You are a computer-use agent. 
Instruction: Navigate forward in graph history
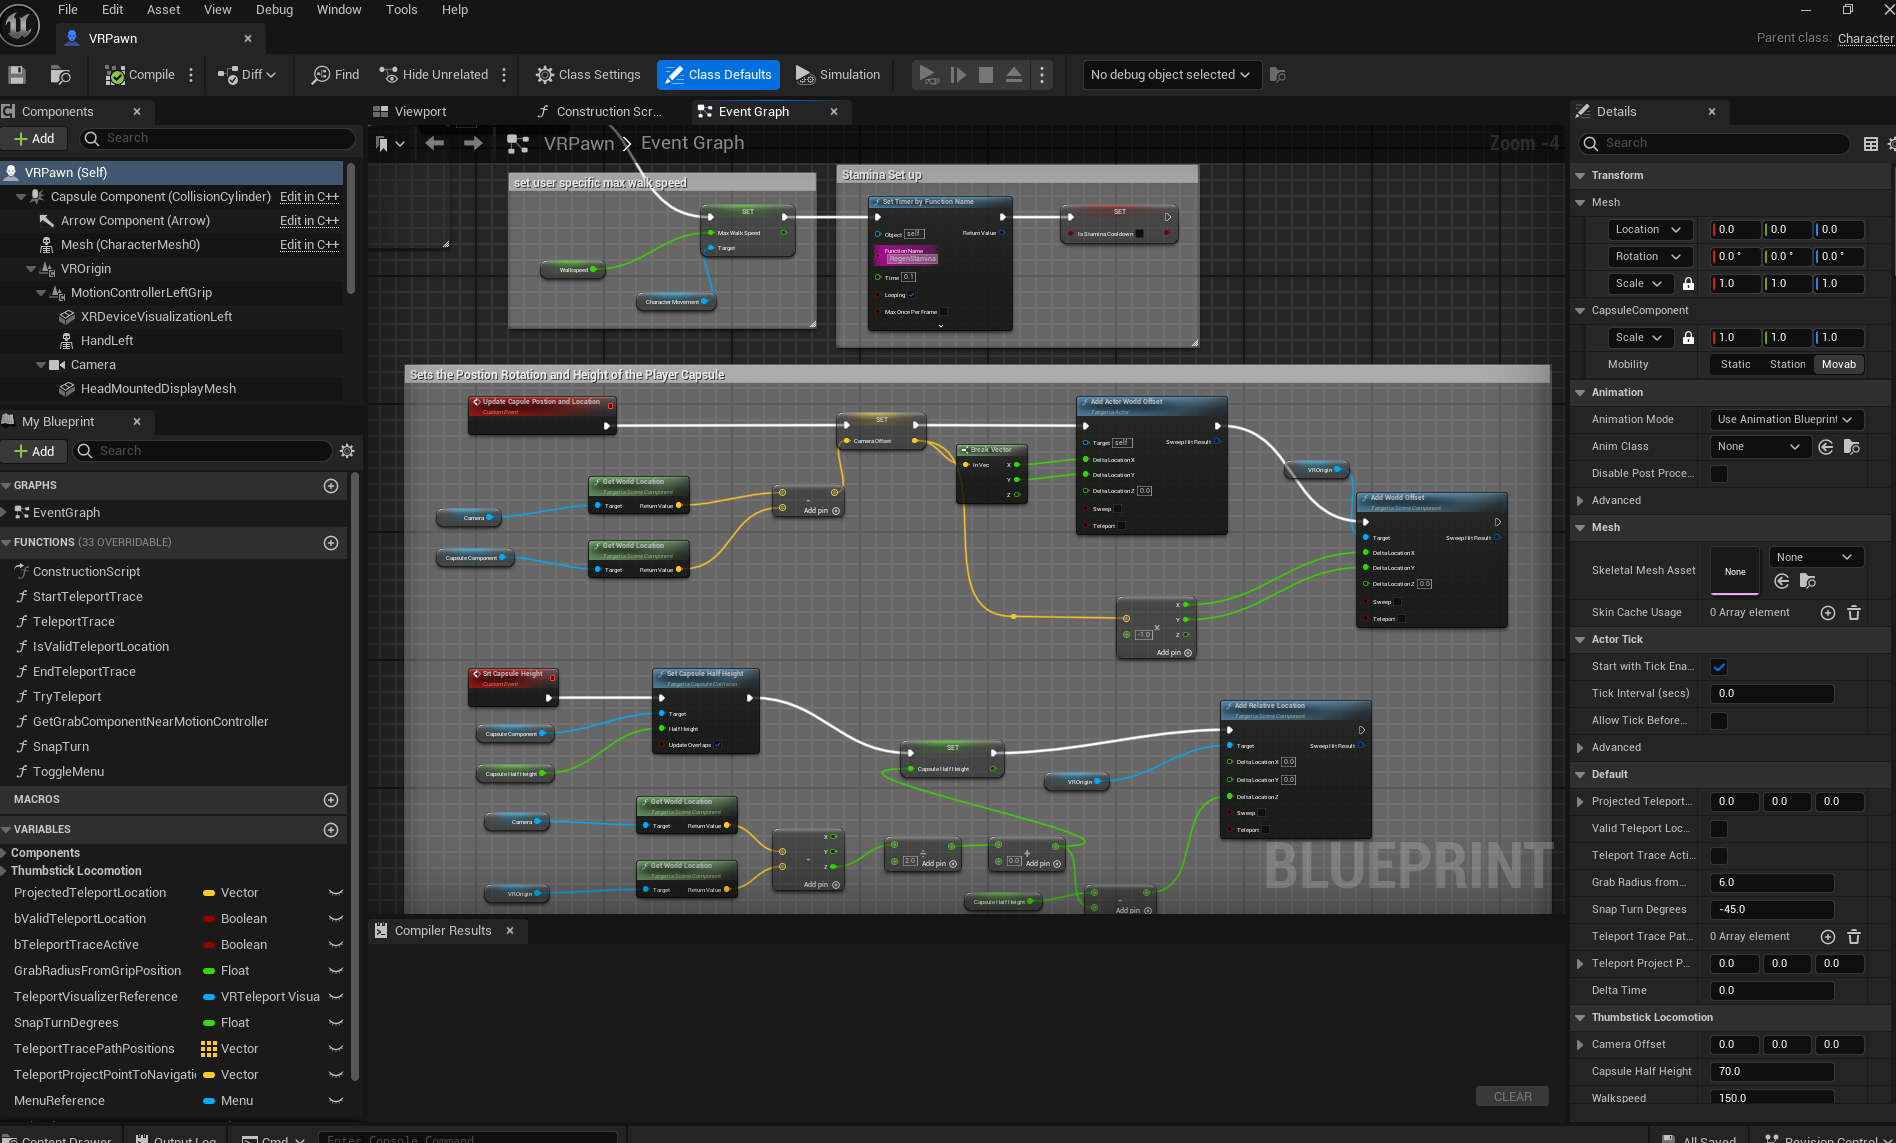click(x=473, y=144)
